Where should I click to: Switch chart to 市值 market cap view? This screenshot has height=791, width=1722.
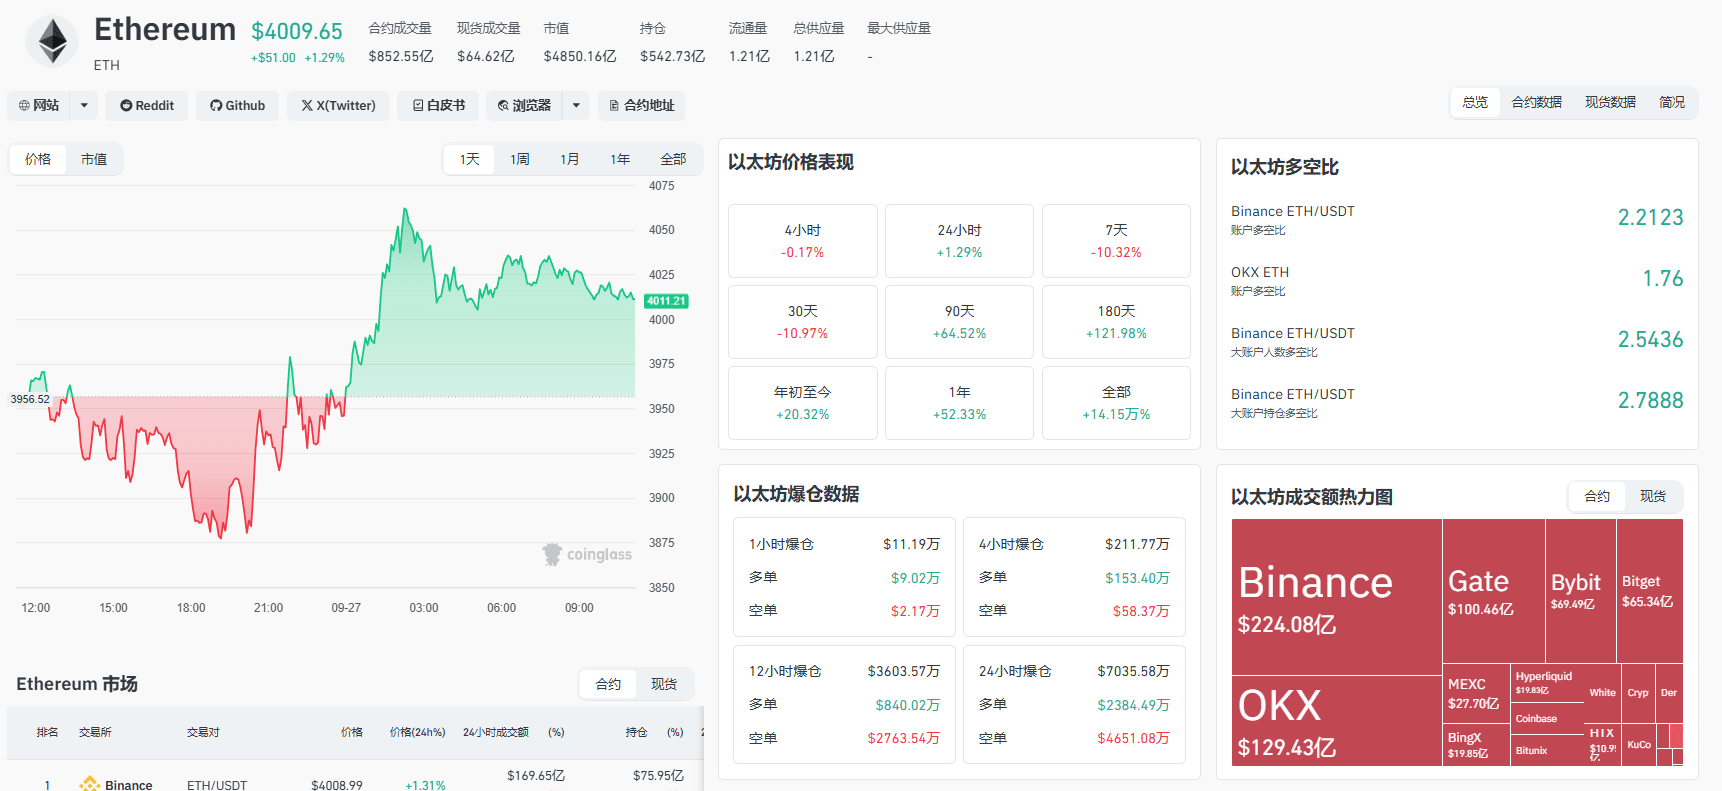point(94,159)
